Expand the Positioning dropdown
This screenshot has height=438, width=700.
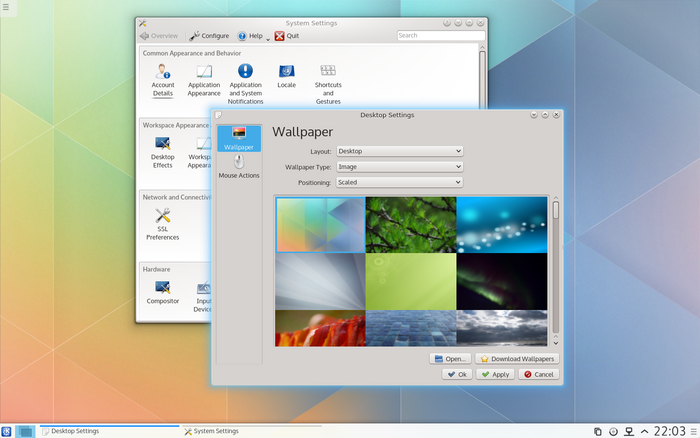point(399,183)
